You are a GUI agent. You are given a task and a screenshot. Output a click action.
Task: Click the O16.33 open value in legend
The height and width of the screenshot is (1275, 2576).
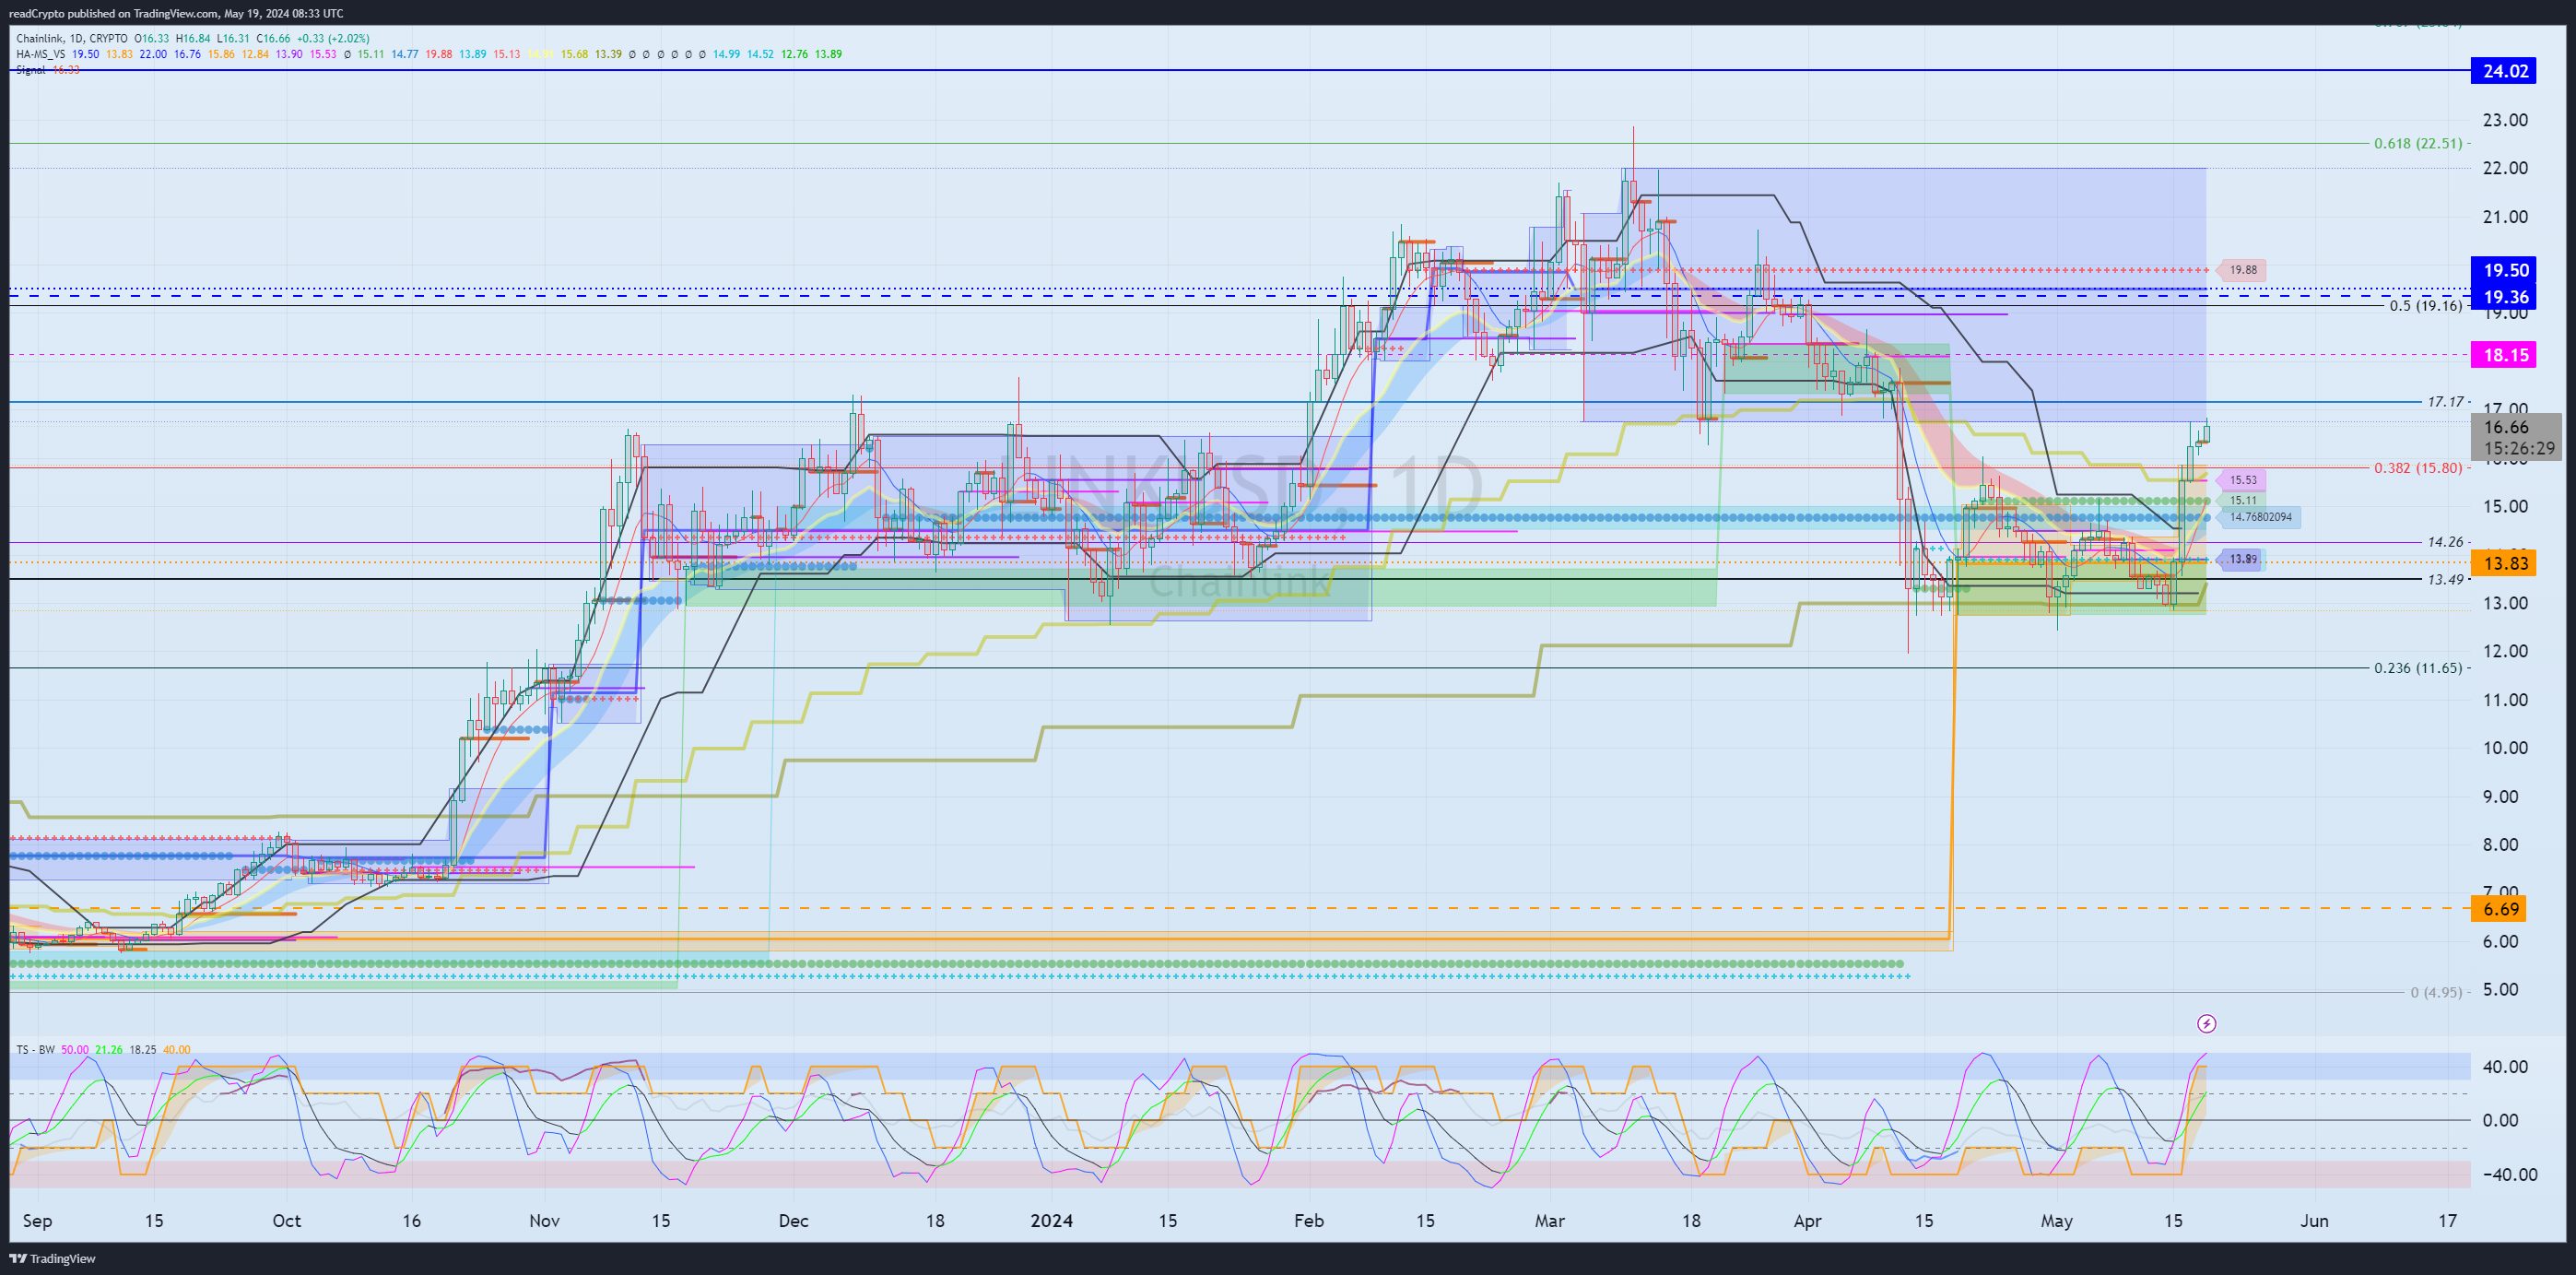click(152, 39)
